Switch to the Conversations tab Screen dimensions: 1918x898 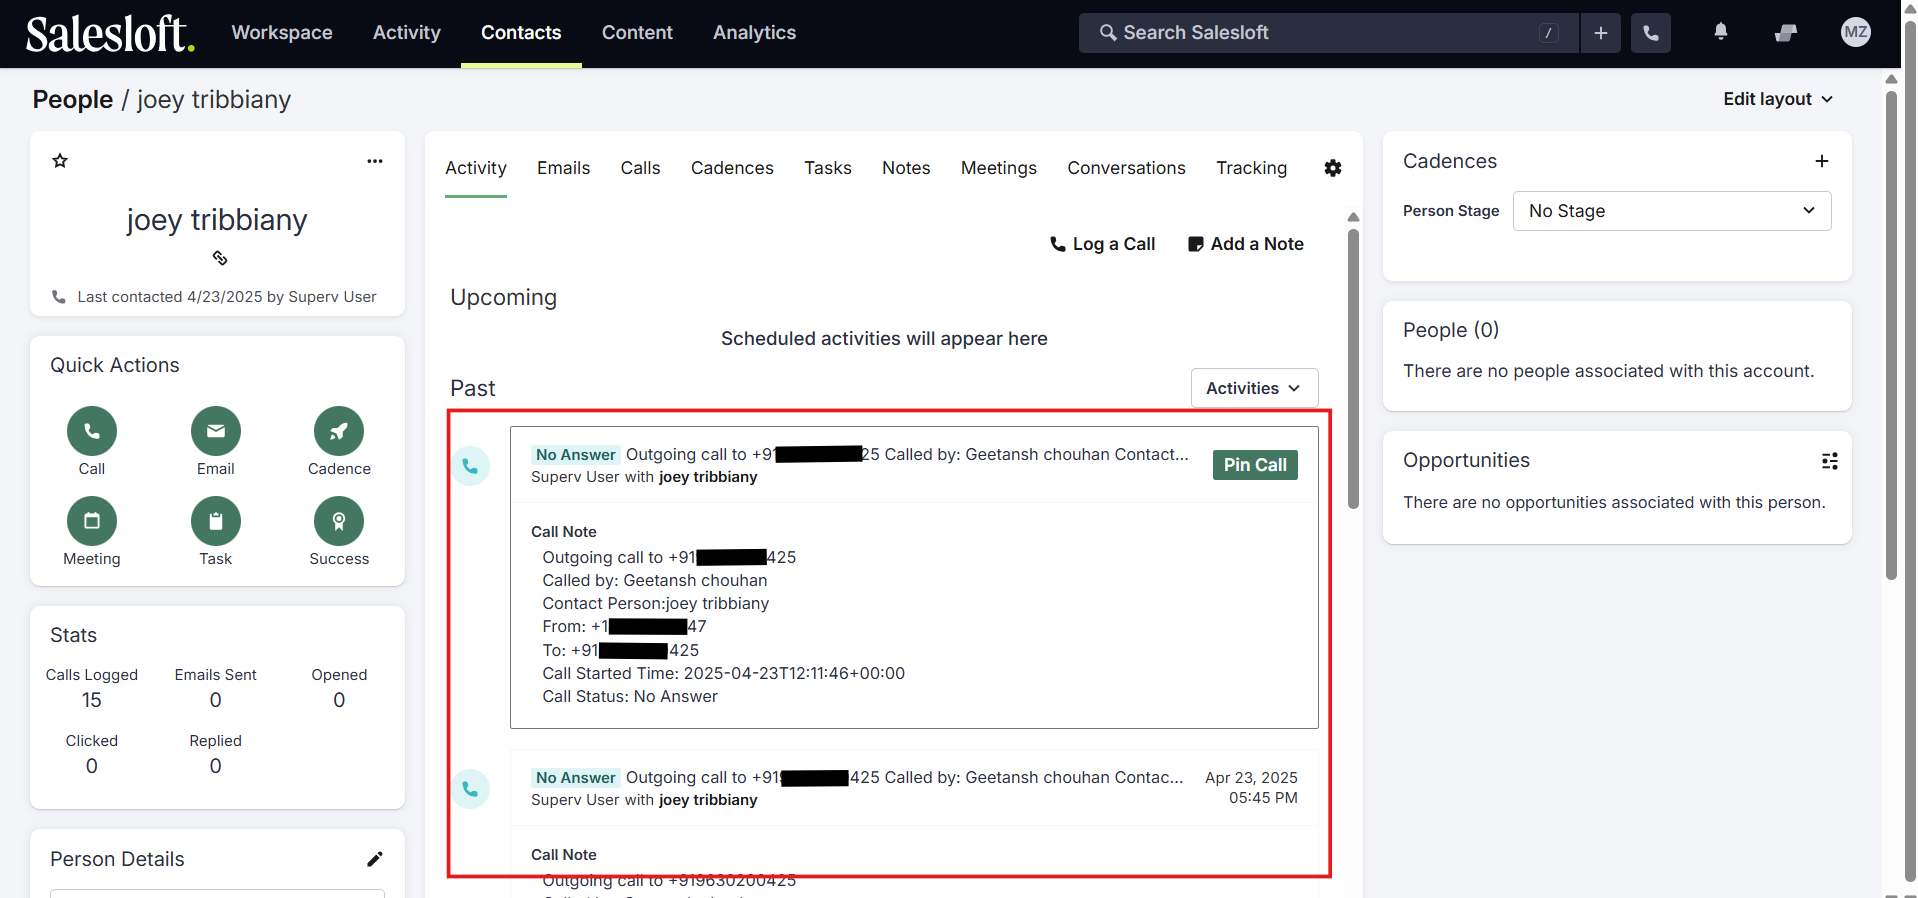pyautogui.click(x=1126, y=168)
